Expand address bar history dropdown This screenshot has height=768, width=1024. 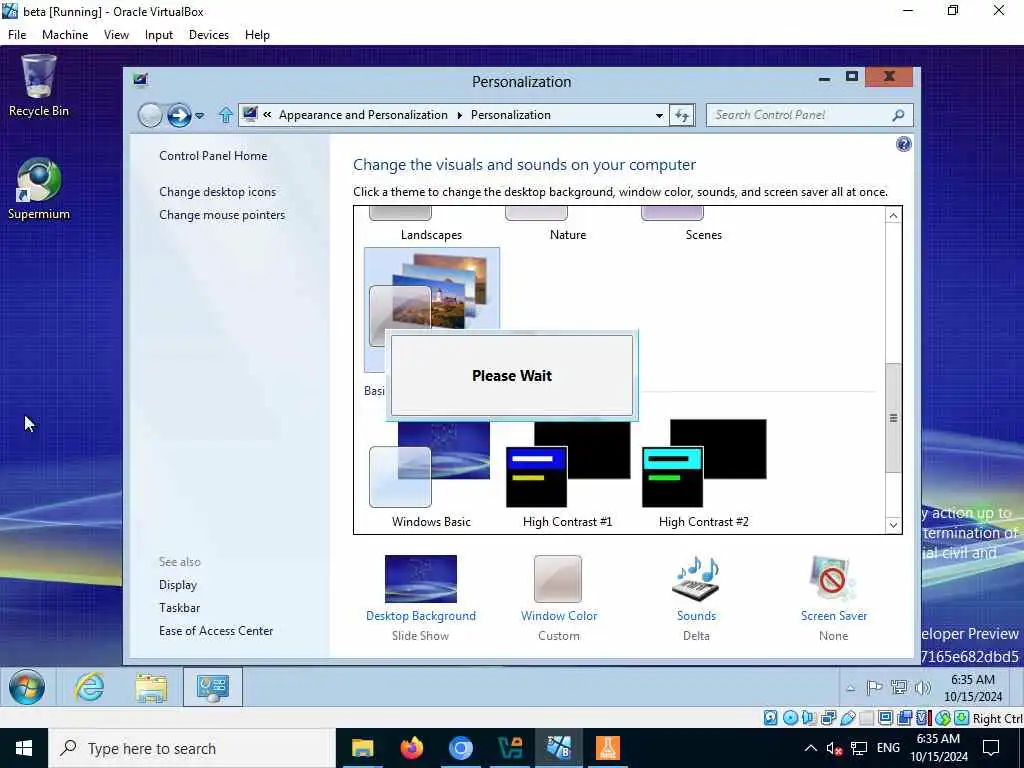(x=659, y=116)
